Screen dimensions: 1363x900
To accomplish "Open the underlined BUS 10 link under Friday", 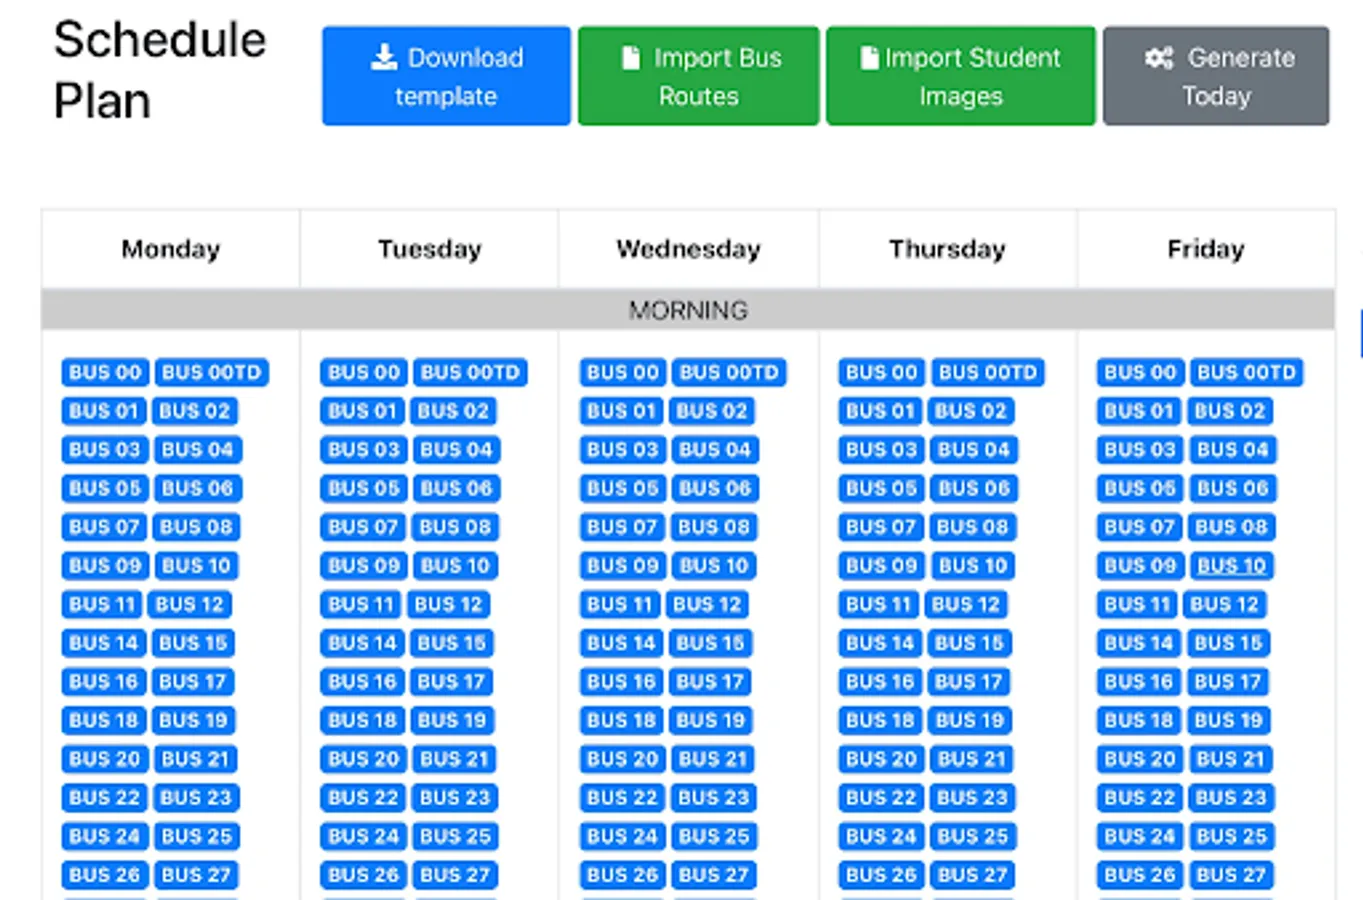I will 1231,566.
